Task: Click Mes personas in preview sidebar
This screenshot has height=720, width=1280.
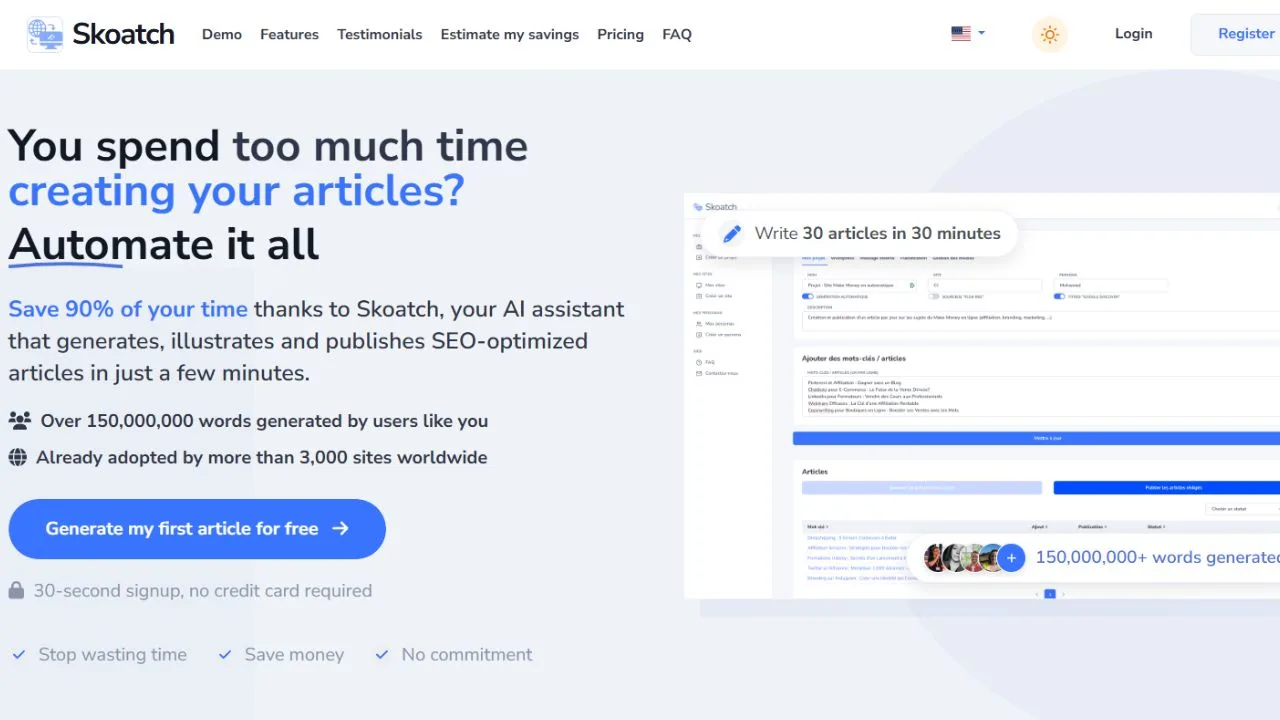Action: 716,324
